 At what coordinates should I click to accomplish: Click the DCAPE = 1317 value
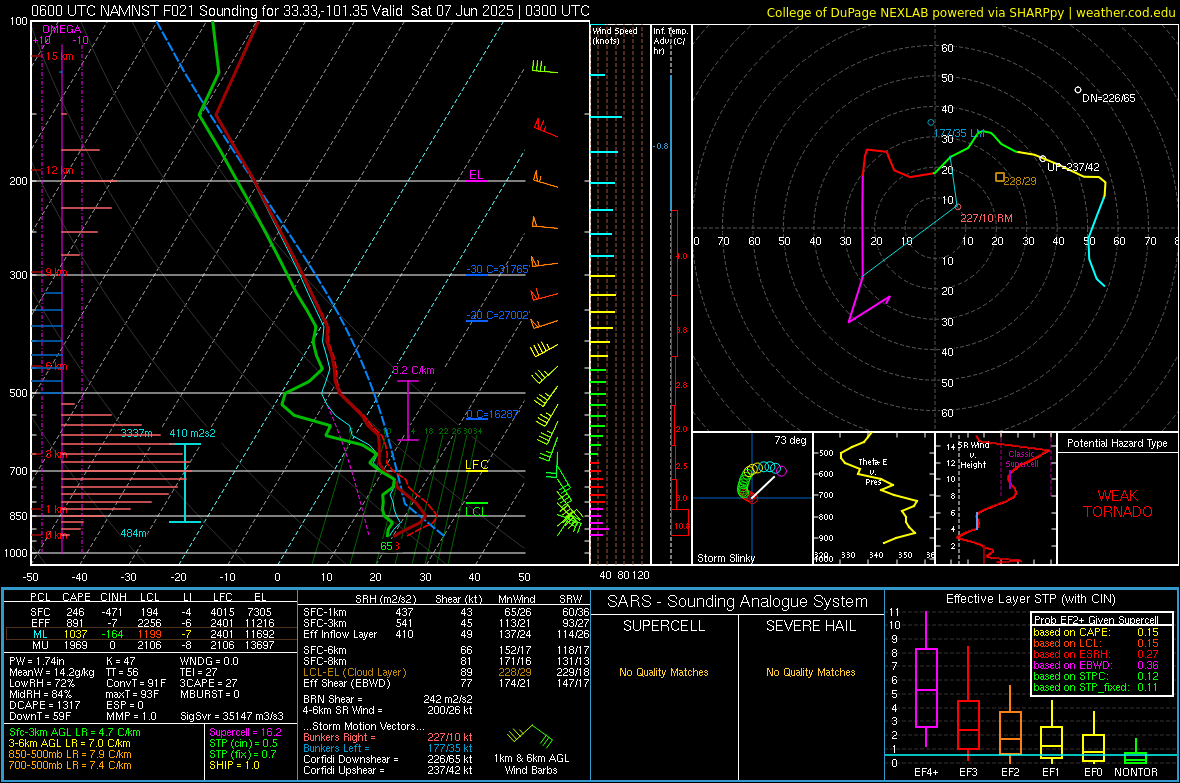coord(44,705)
